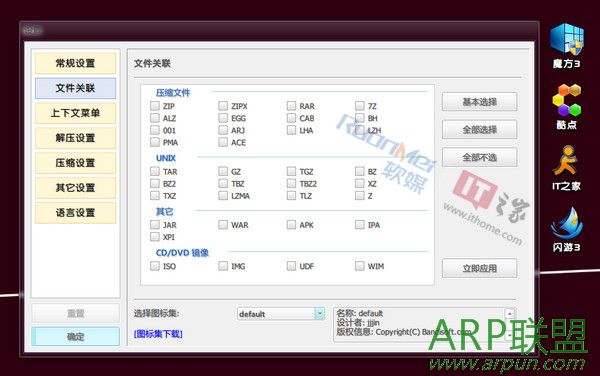This screenshot has height=376, width=600.
Task: Switch to the 常规设置 tab
Action: [75, 63]
